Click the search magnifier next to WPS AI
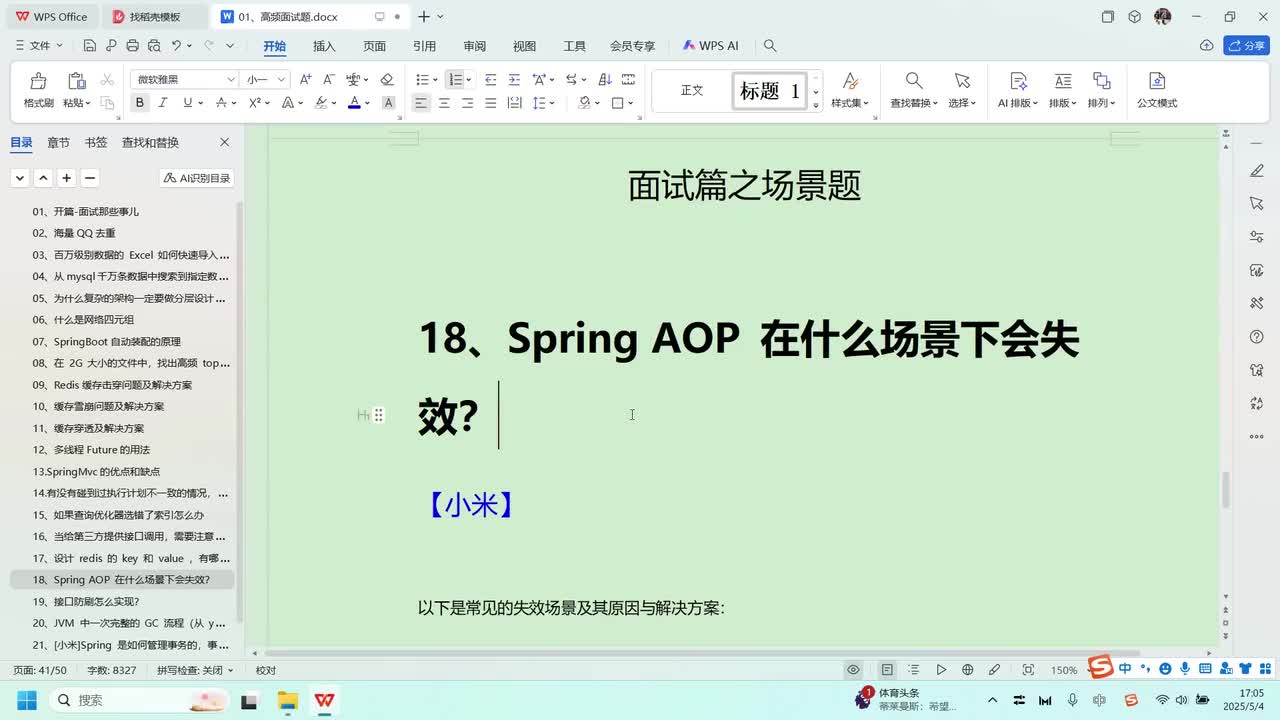This screenshot has height=720, width=1280. coord(770,46)
